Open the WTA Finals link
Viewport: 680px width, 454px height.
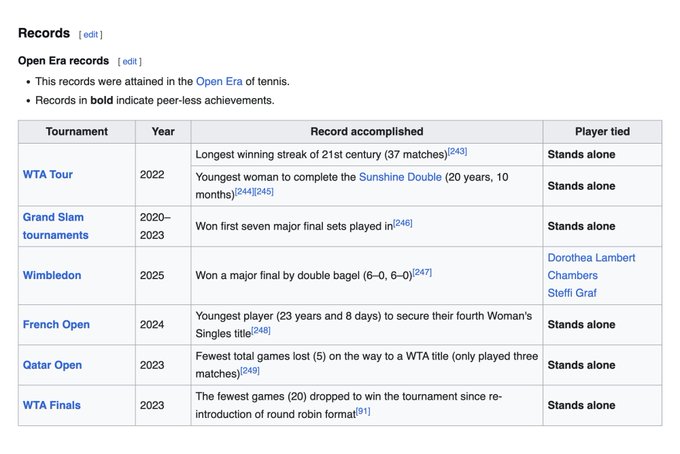(x=52, y=405)
